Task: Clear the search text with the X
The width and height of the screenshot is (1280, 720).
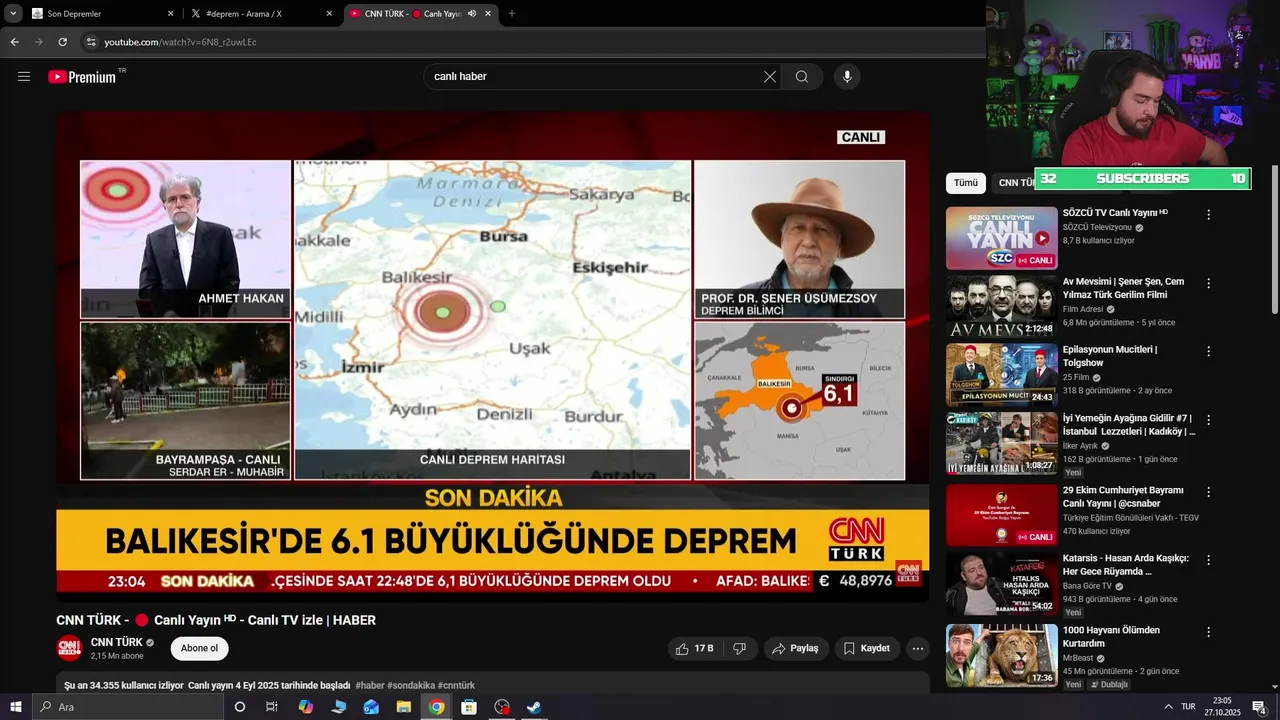Action: click(x=770, y=77)
